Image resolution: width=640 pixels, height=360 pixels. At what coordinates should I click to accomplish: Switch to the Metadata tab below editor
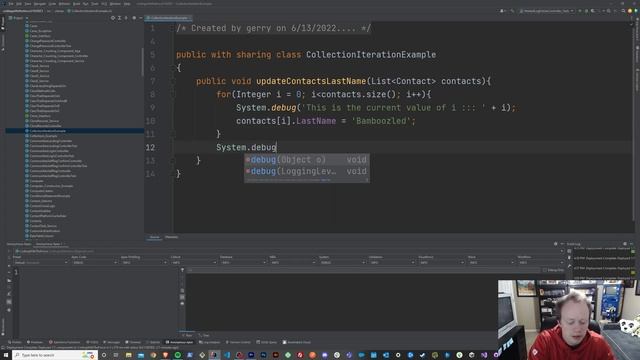(x=171, y=237)
